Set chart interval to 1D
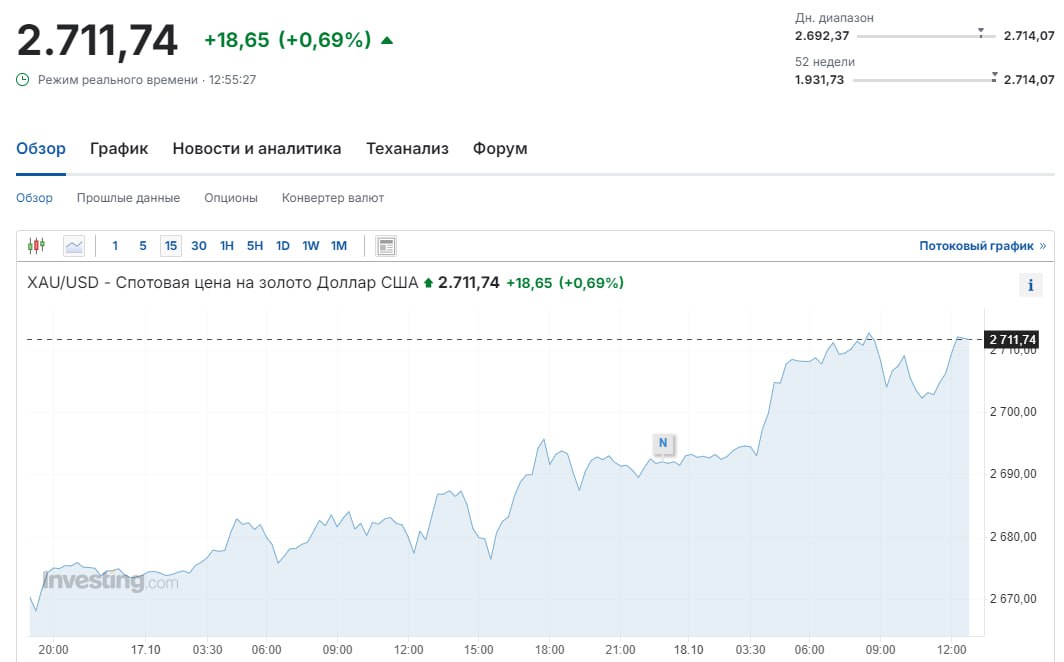This screenshot has height=662, width=1064. click(x=283, y=246)
